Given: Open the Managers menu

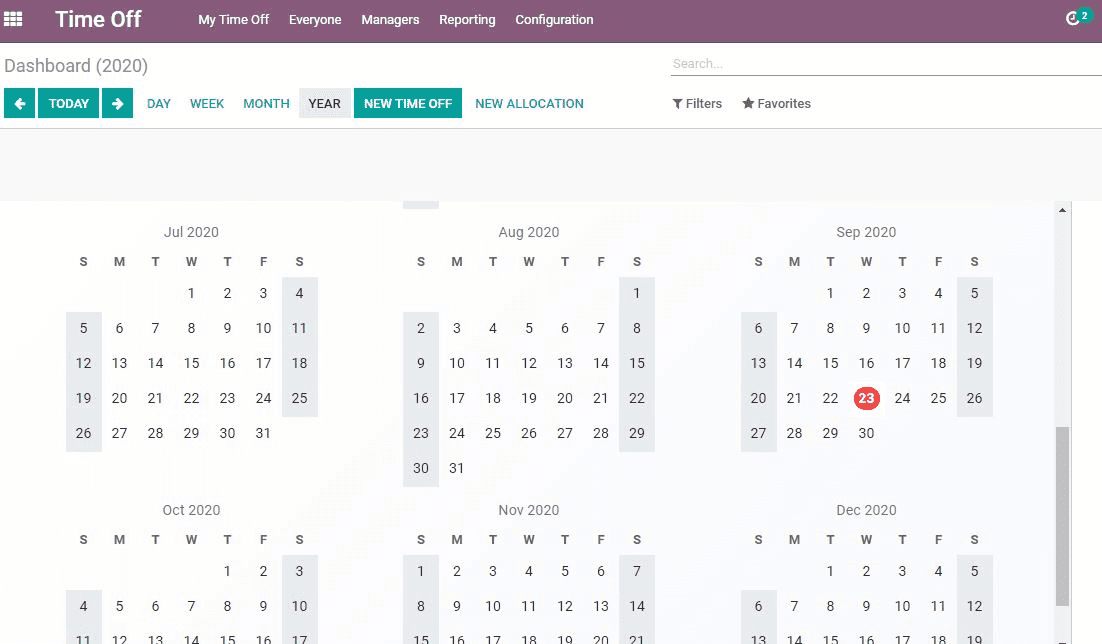Looking at the screenshot, I should tap(390, 20).
